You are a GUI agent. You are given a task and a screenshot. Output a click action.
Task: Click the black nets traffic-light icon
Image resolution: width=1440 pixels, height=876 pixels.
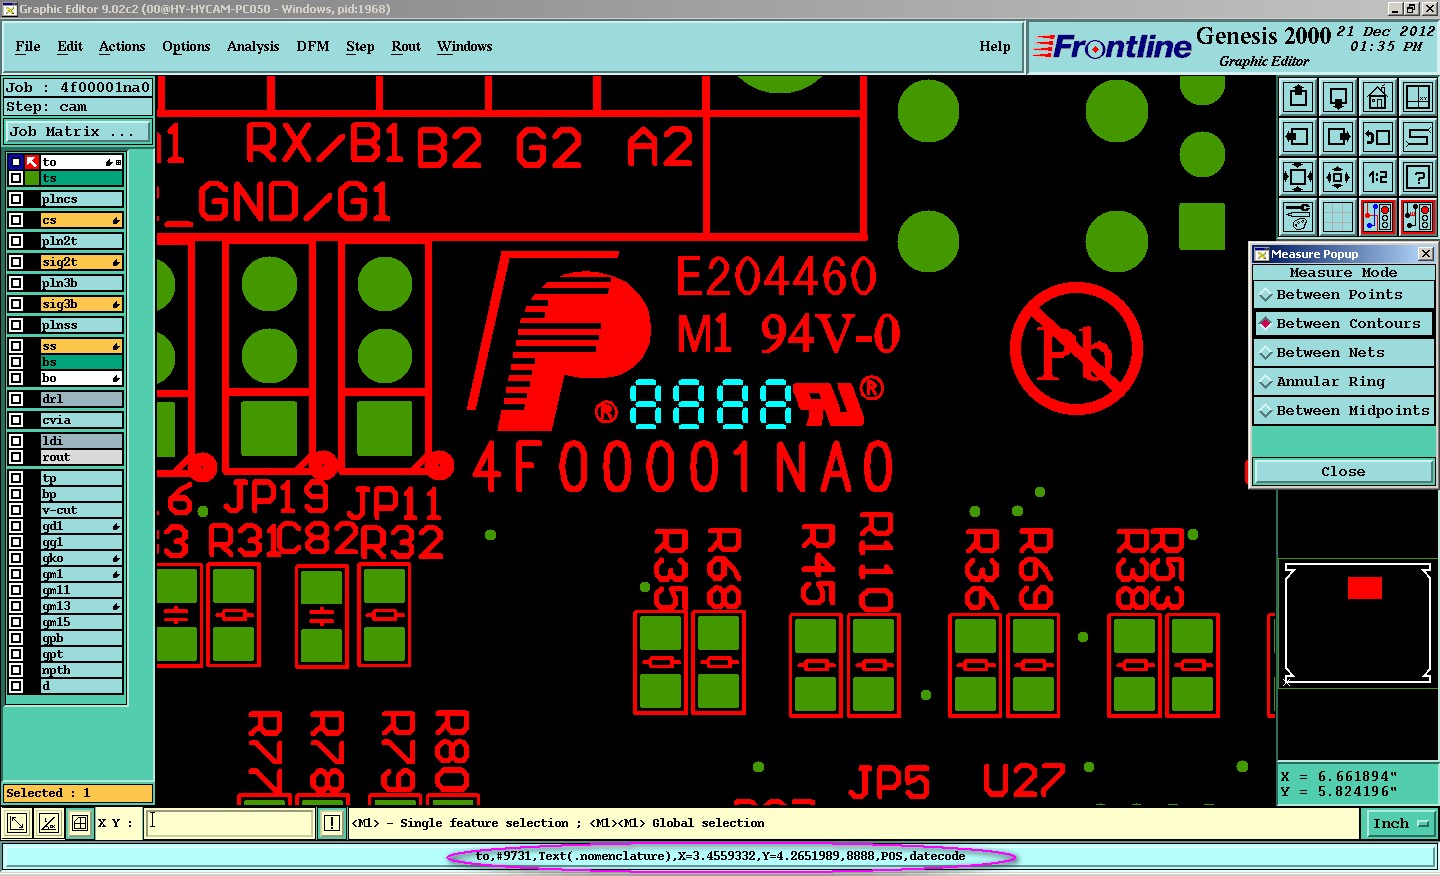coord(1418,217)
